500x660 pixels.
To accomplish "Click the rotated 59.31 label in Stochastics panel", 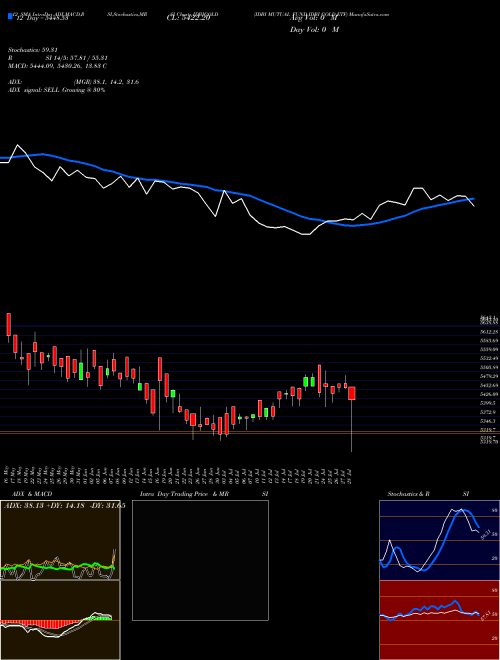I will pos(485,535).
